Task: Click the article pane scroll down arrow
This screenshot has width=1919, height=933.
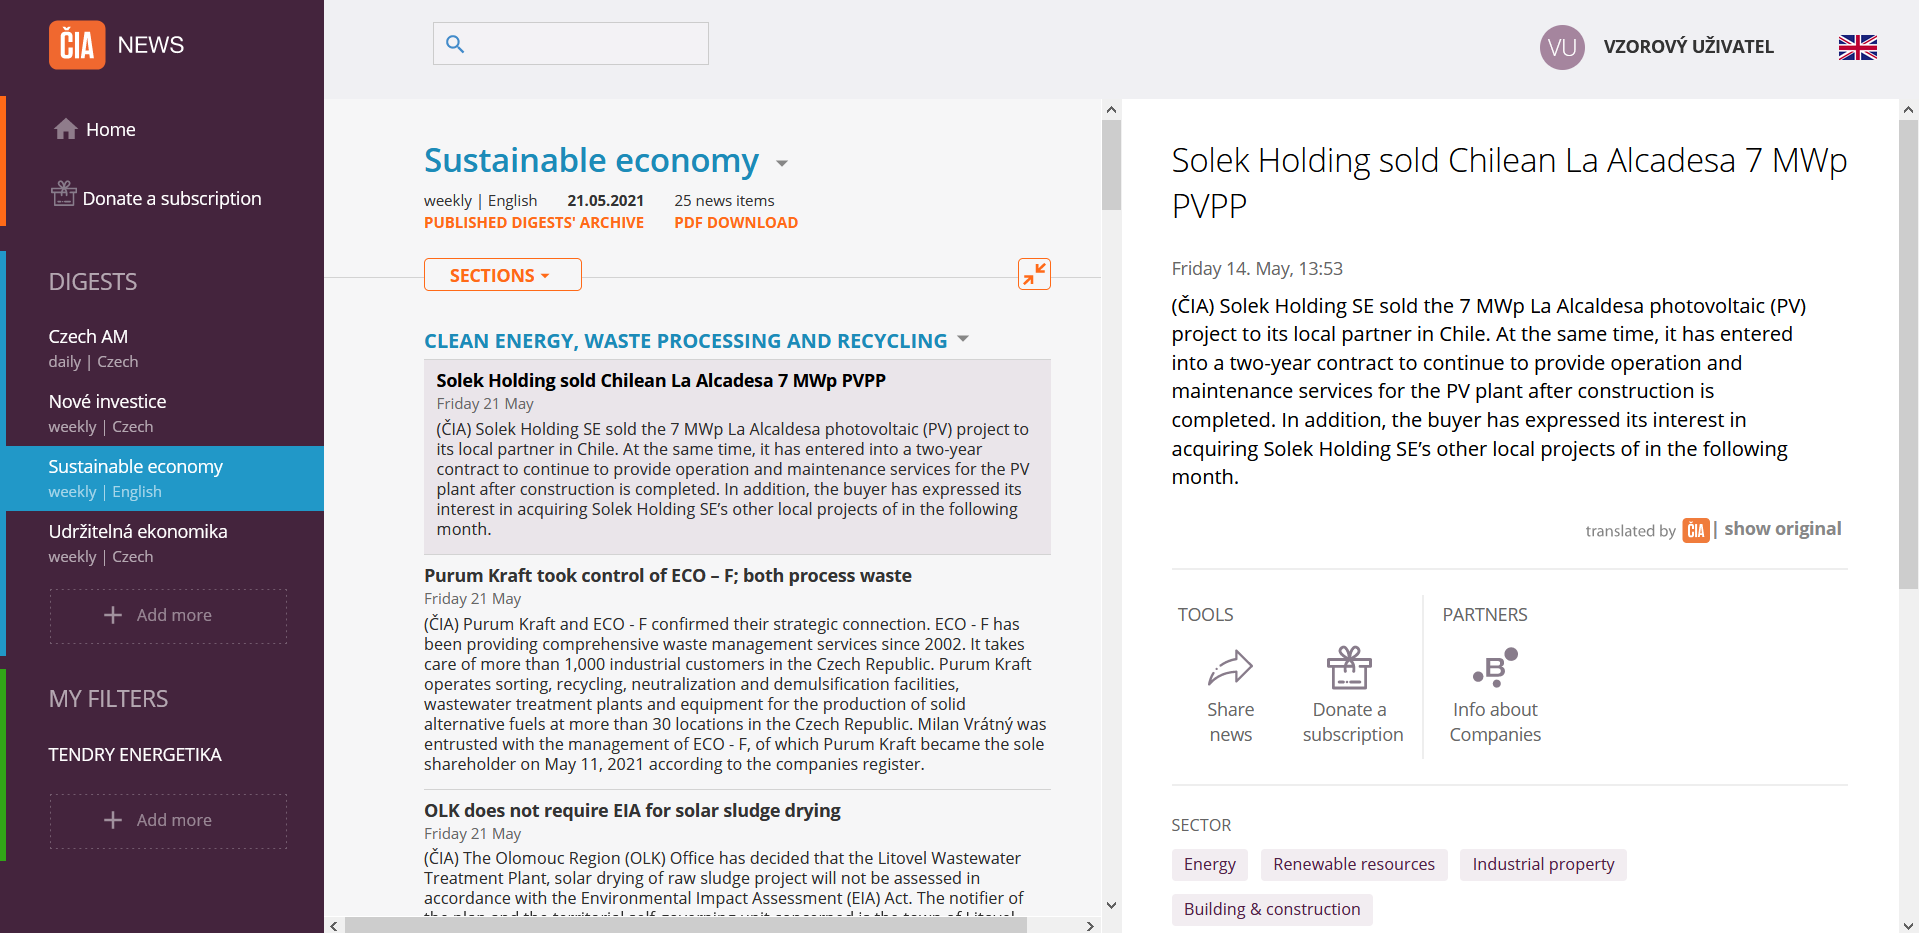Action: coord(1908,925)
